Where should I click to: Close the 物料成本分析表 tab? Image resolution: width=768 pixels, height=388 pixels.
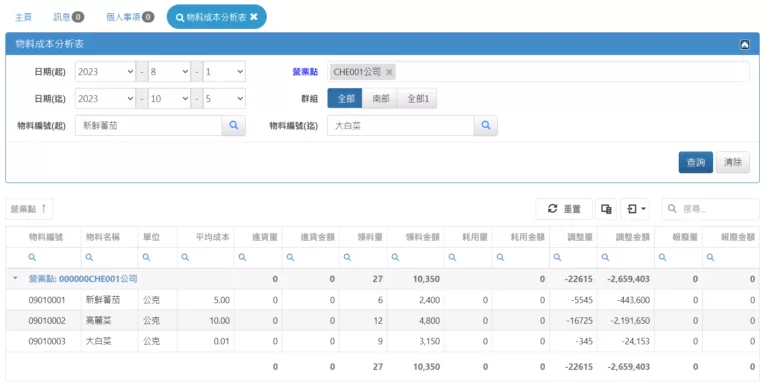(x=254, y=17)
